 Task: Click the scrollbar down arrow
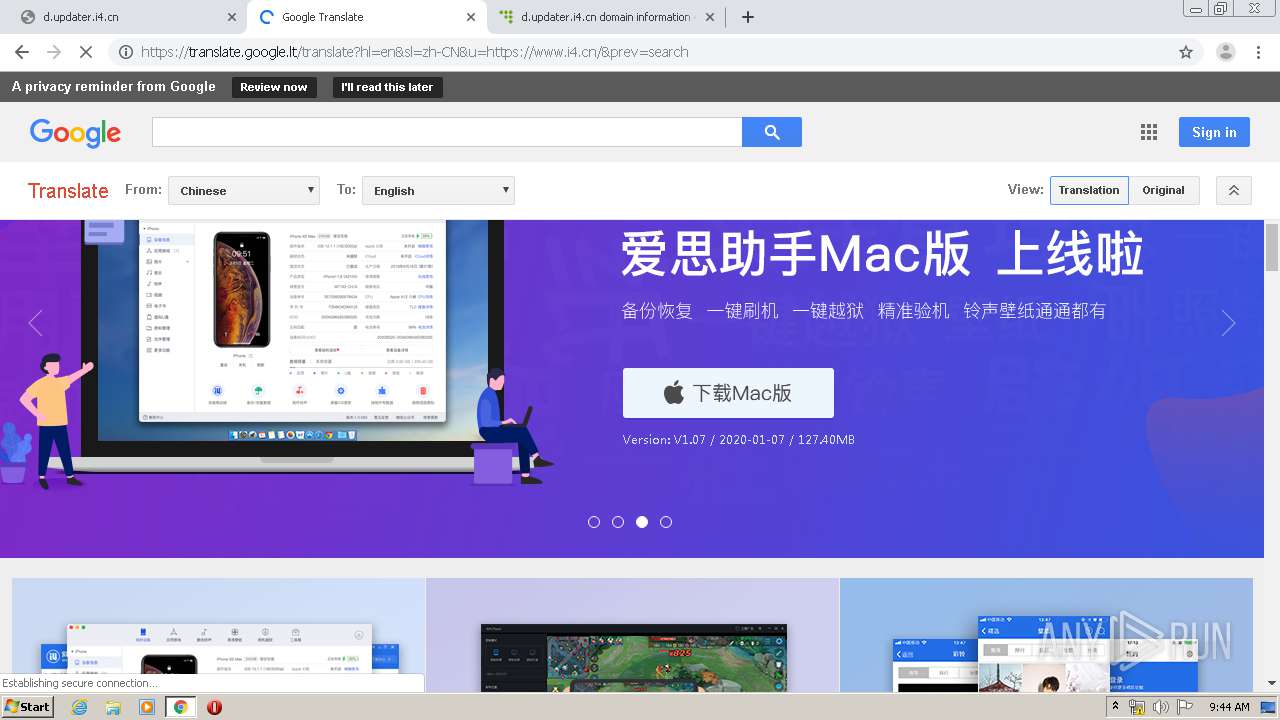pyautogui.click(x=1272, y=683)
